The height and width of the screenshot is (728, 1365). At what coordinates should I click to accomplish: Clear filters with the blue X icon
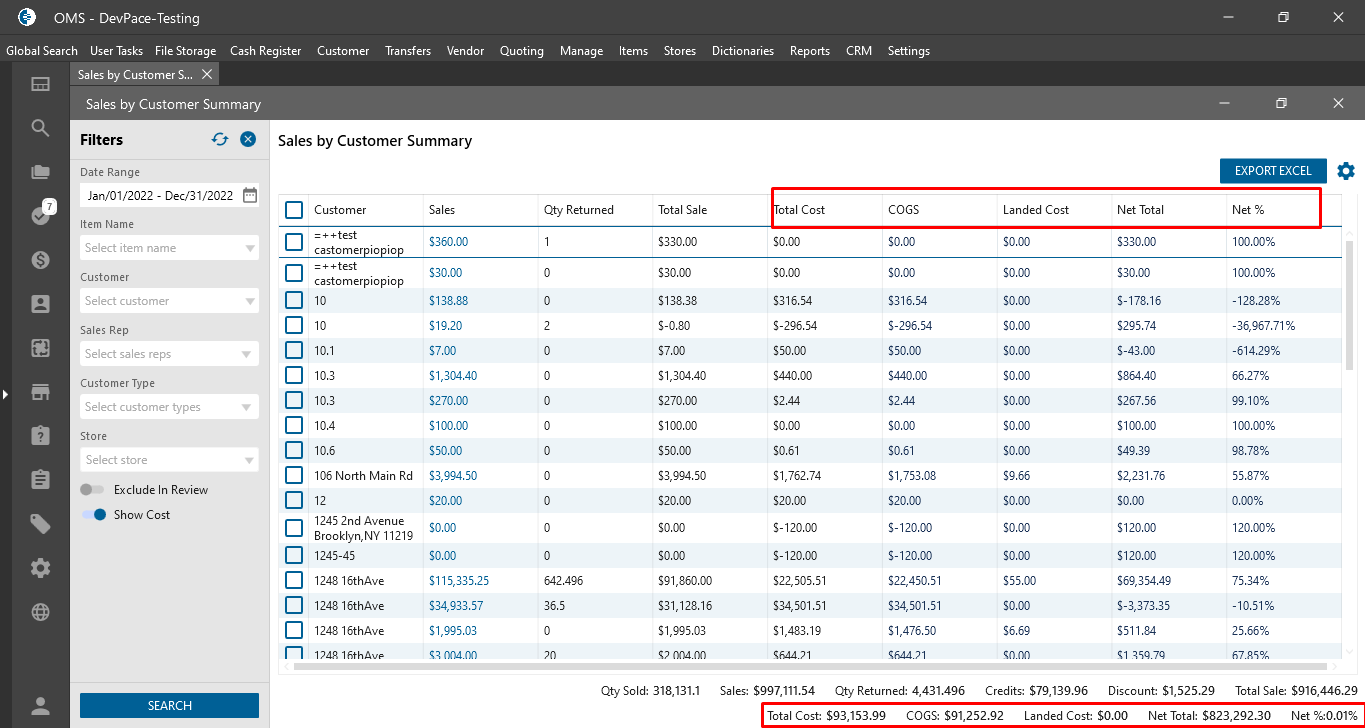click(248, 140)
